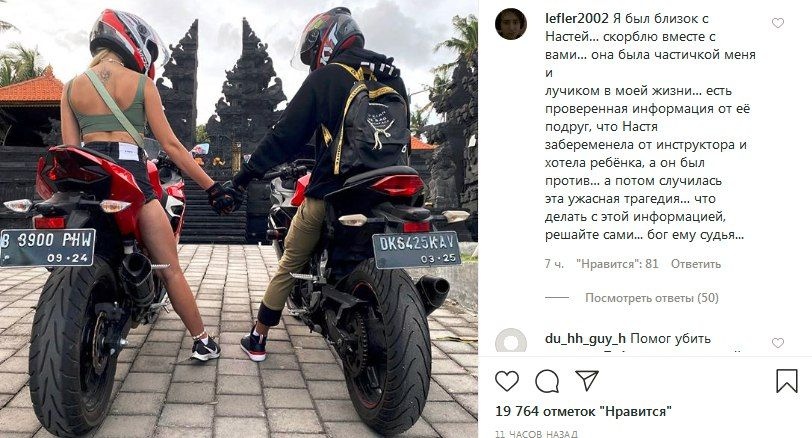The width and height of the screenshot is (812, 438).
Task: Open comments with the speech bubble icon
Action: pos(547,382)
